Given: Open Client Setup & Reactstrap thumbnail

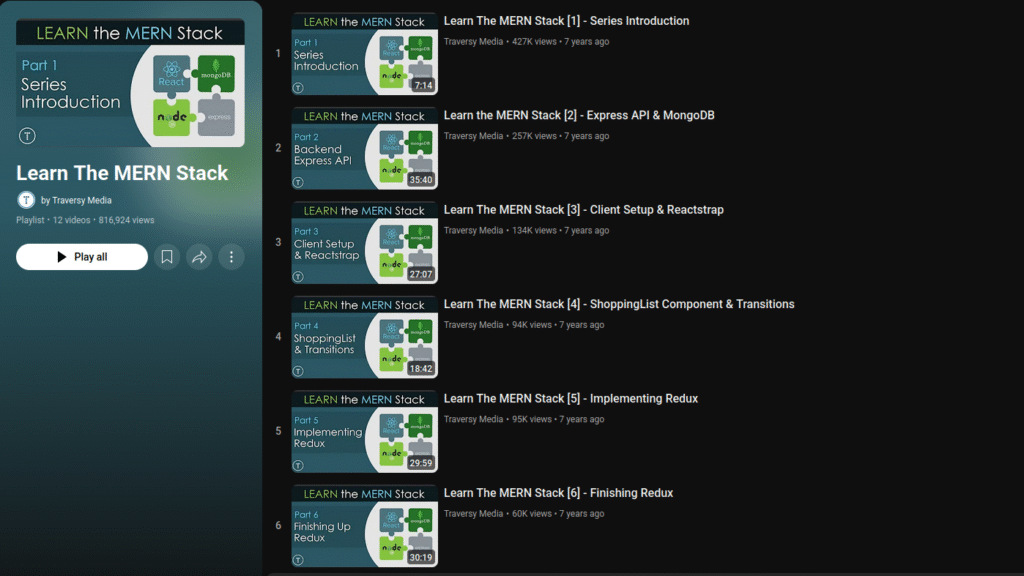Looking at the screenshot, I should coord(364,242).
